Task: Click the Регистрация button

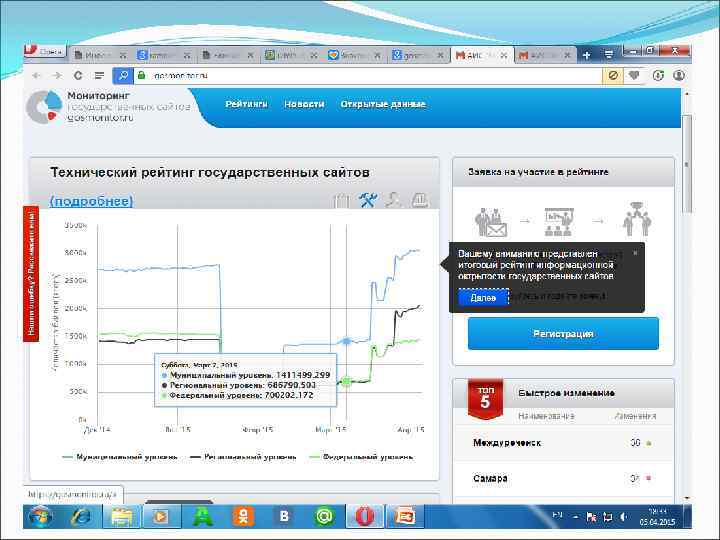Action: (563, 334)
